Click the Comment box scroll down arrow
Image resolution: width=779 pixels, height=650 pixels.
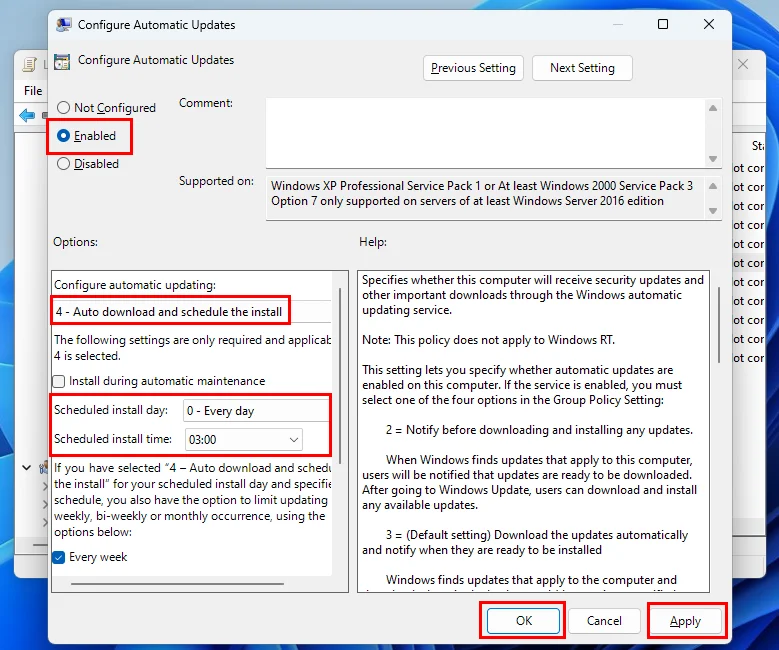(713, 159)
